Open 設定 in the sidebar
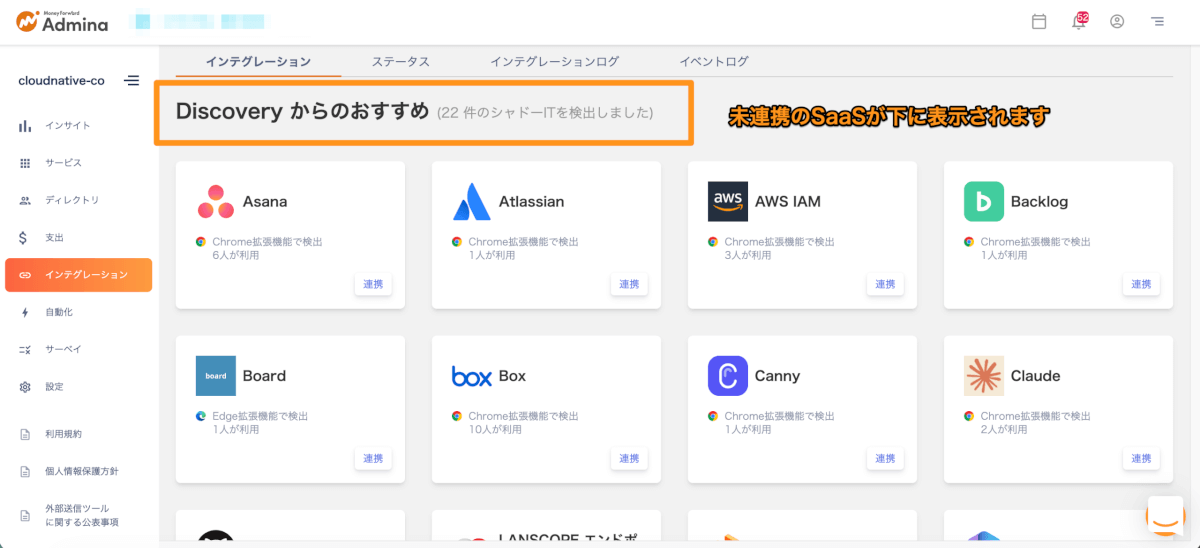 78,387
